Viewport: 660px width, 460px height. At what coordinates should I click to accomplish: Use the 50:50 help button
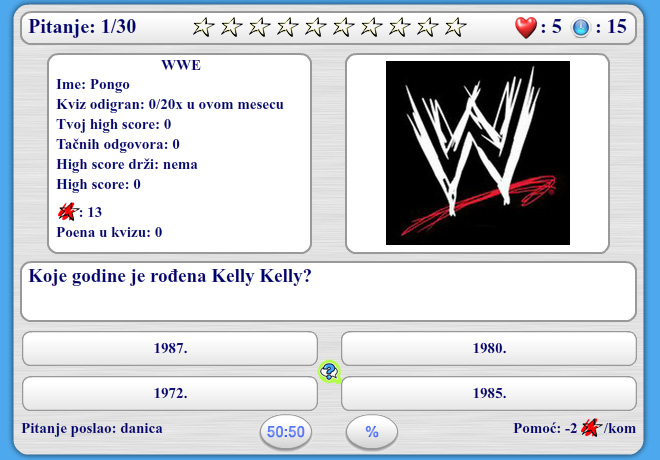pos(286,432)
